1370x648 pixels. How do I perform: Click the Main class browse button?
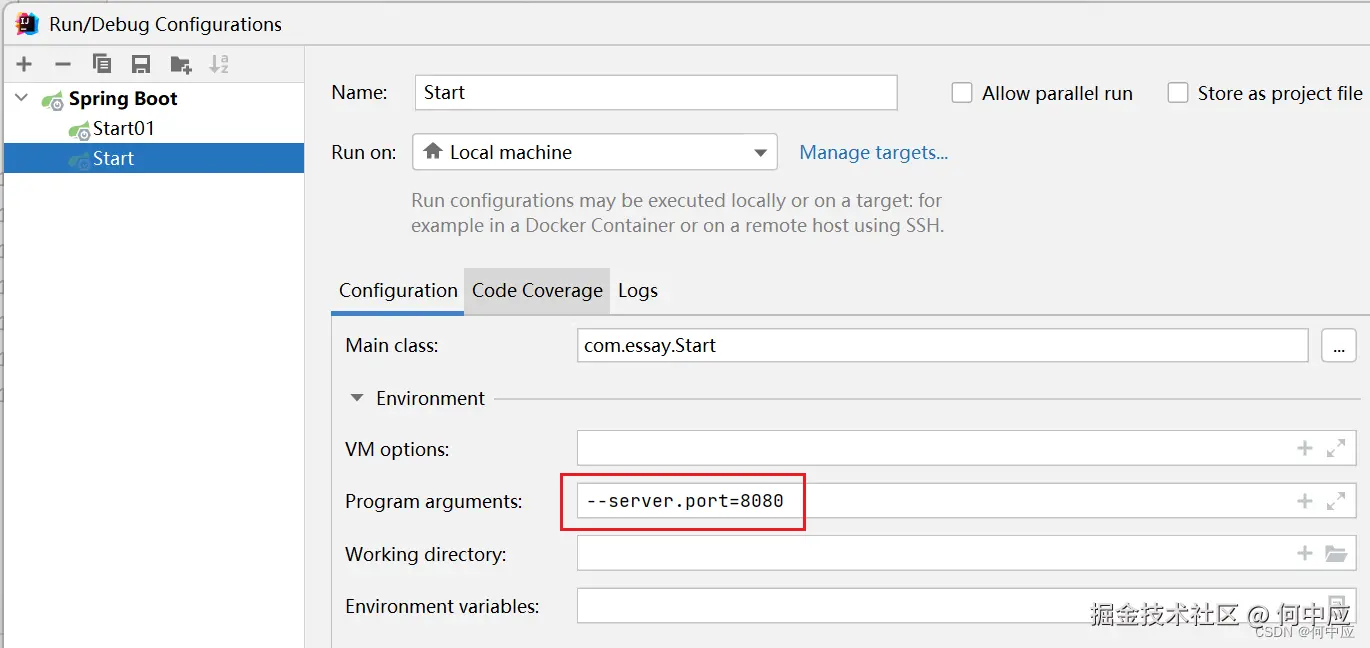(1338, 346)
